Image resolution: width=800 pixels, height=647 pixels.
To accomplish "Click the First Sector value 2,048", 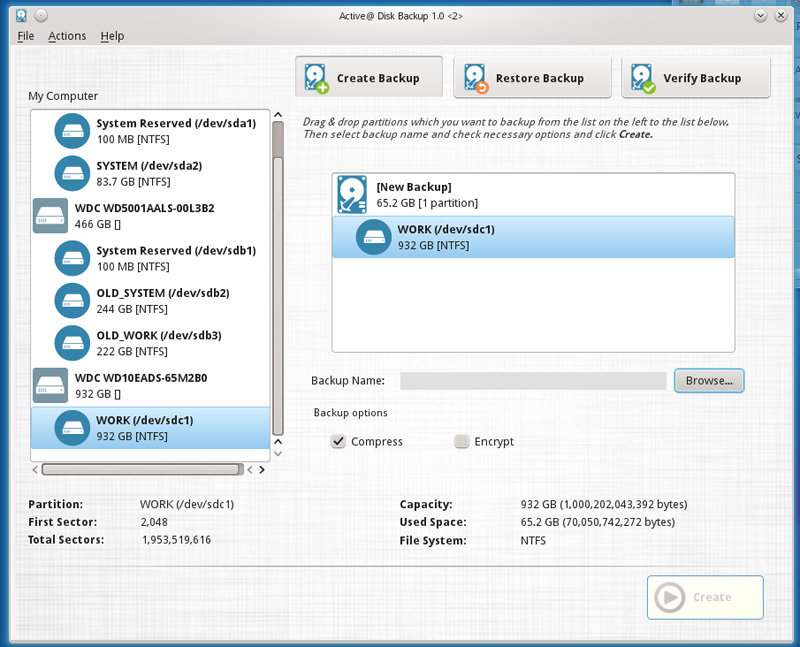I will pos(154,522).
